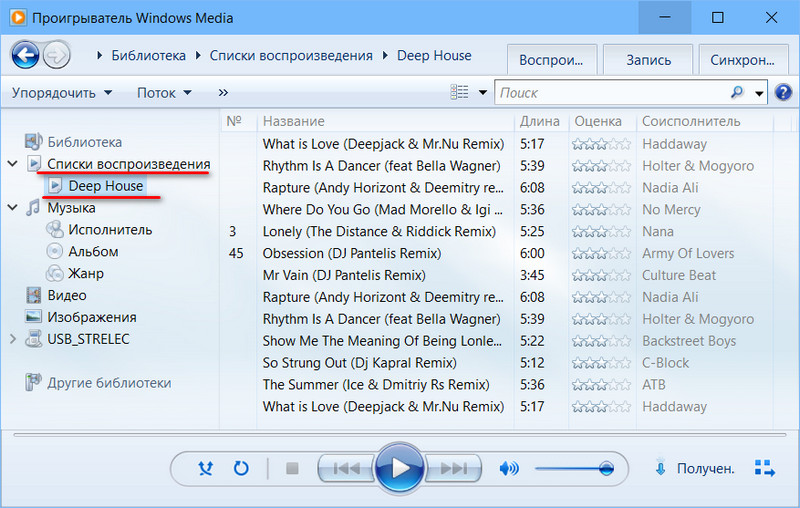
Task: Mute the sound with speaker icon
Action: [x=509, y=468]
